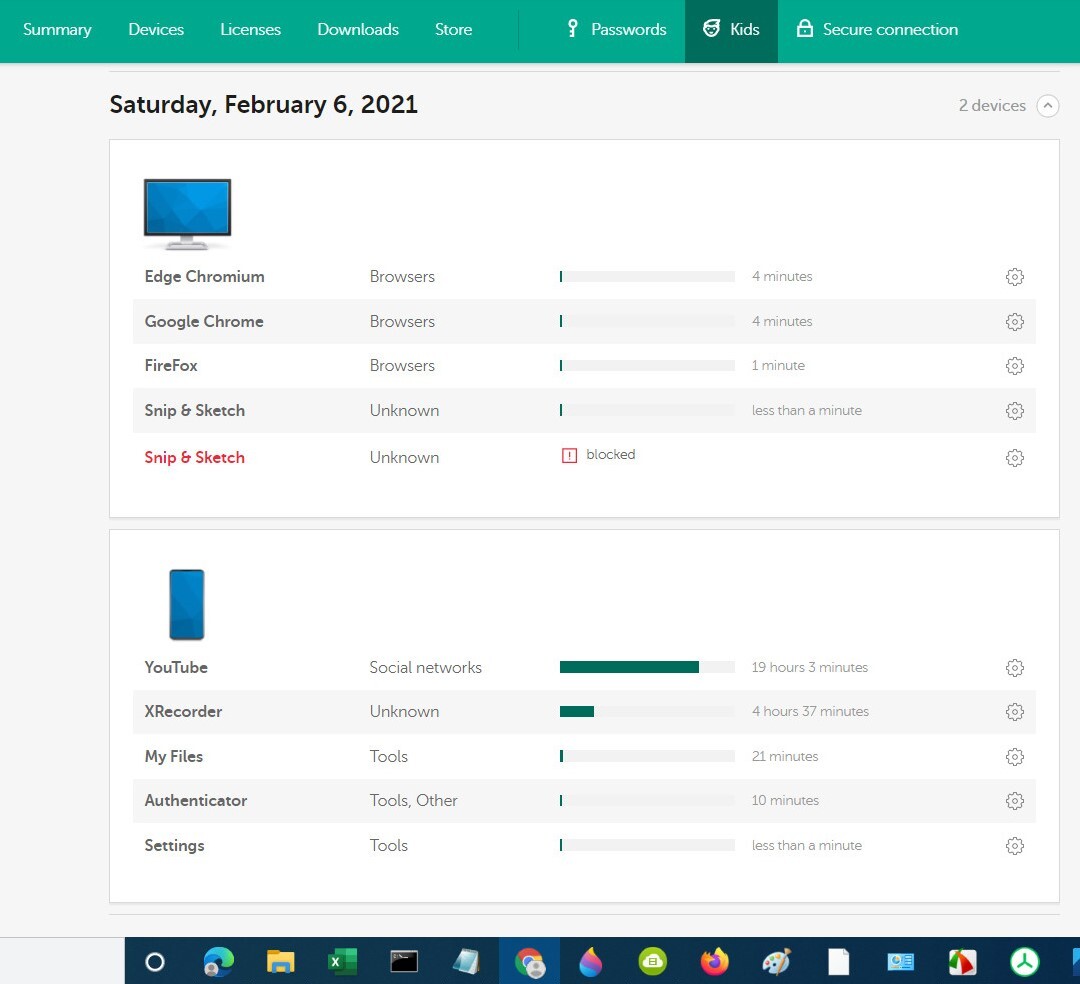
Task: Open Cortana circle in the taskbar
Action: click(x=155, y=962)
